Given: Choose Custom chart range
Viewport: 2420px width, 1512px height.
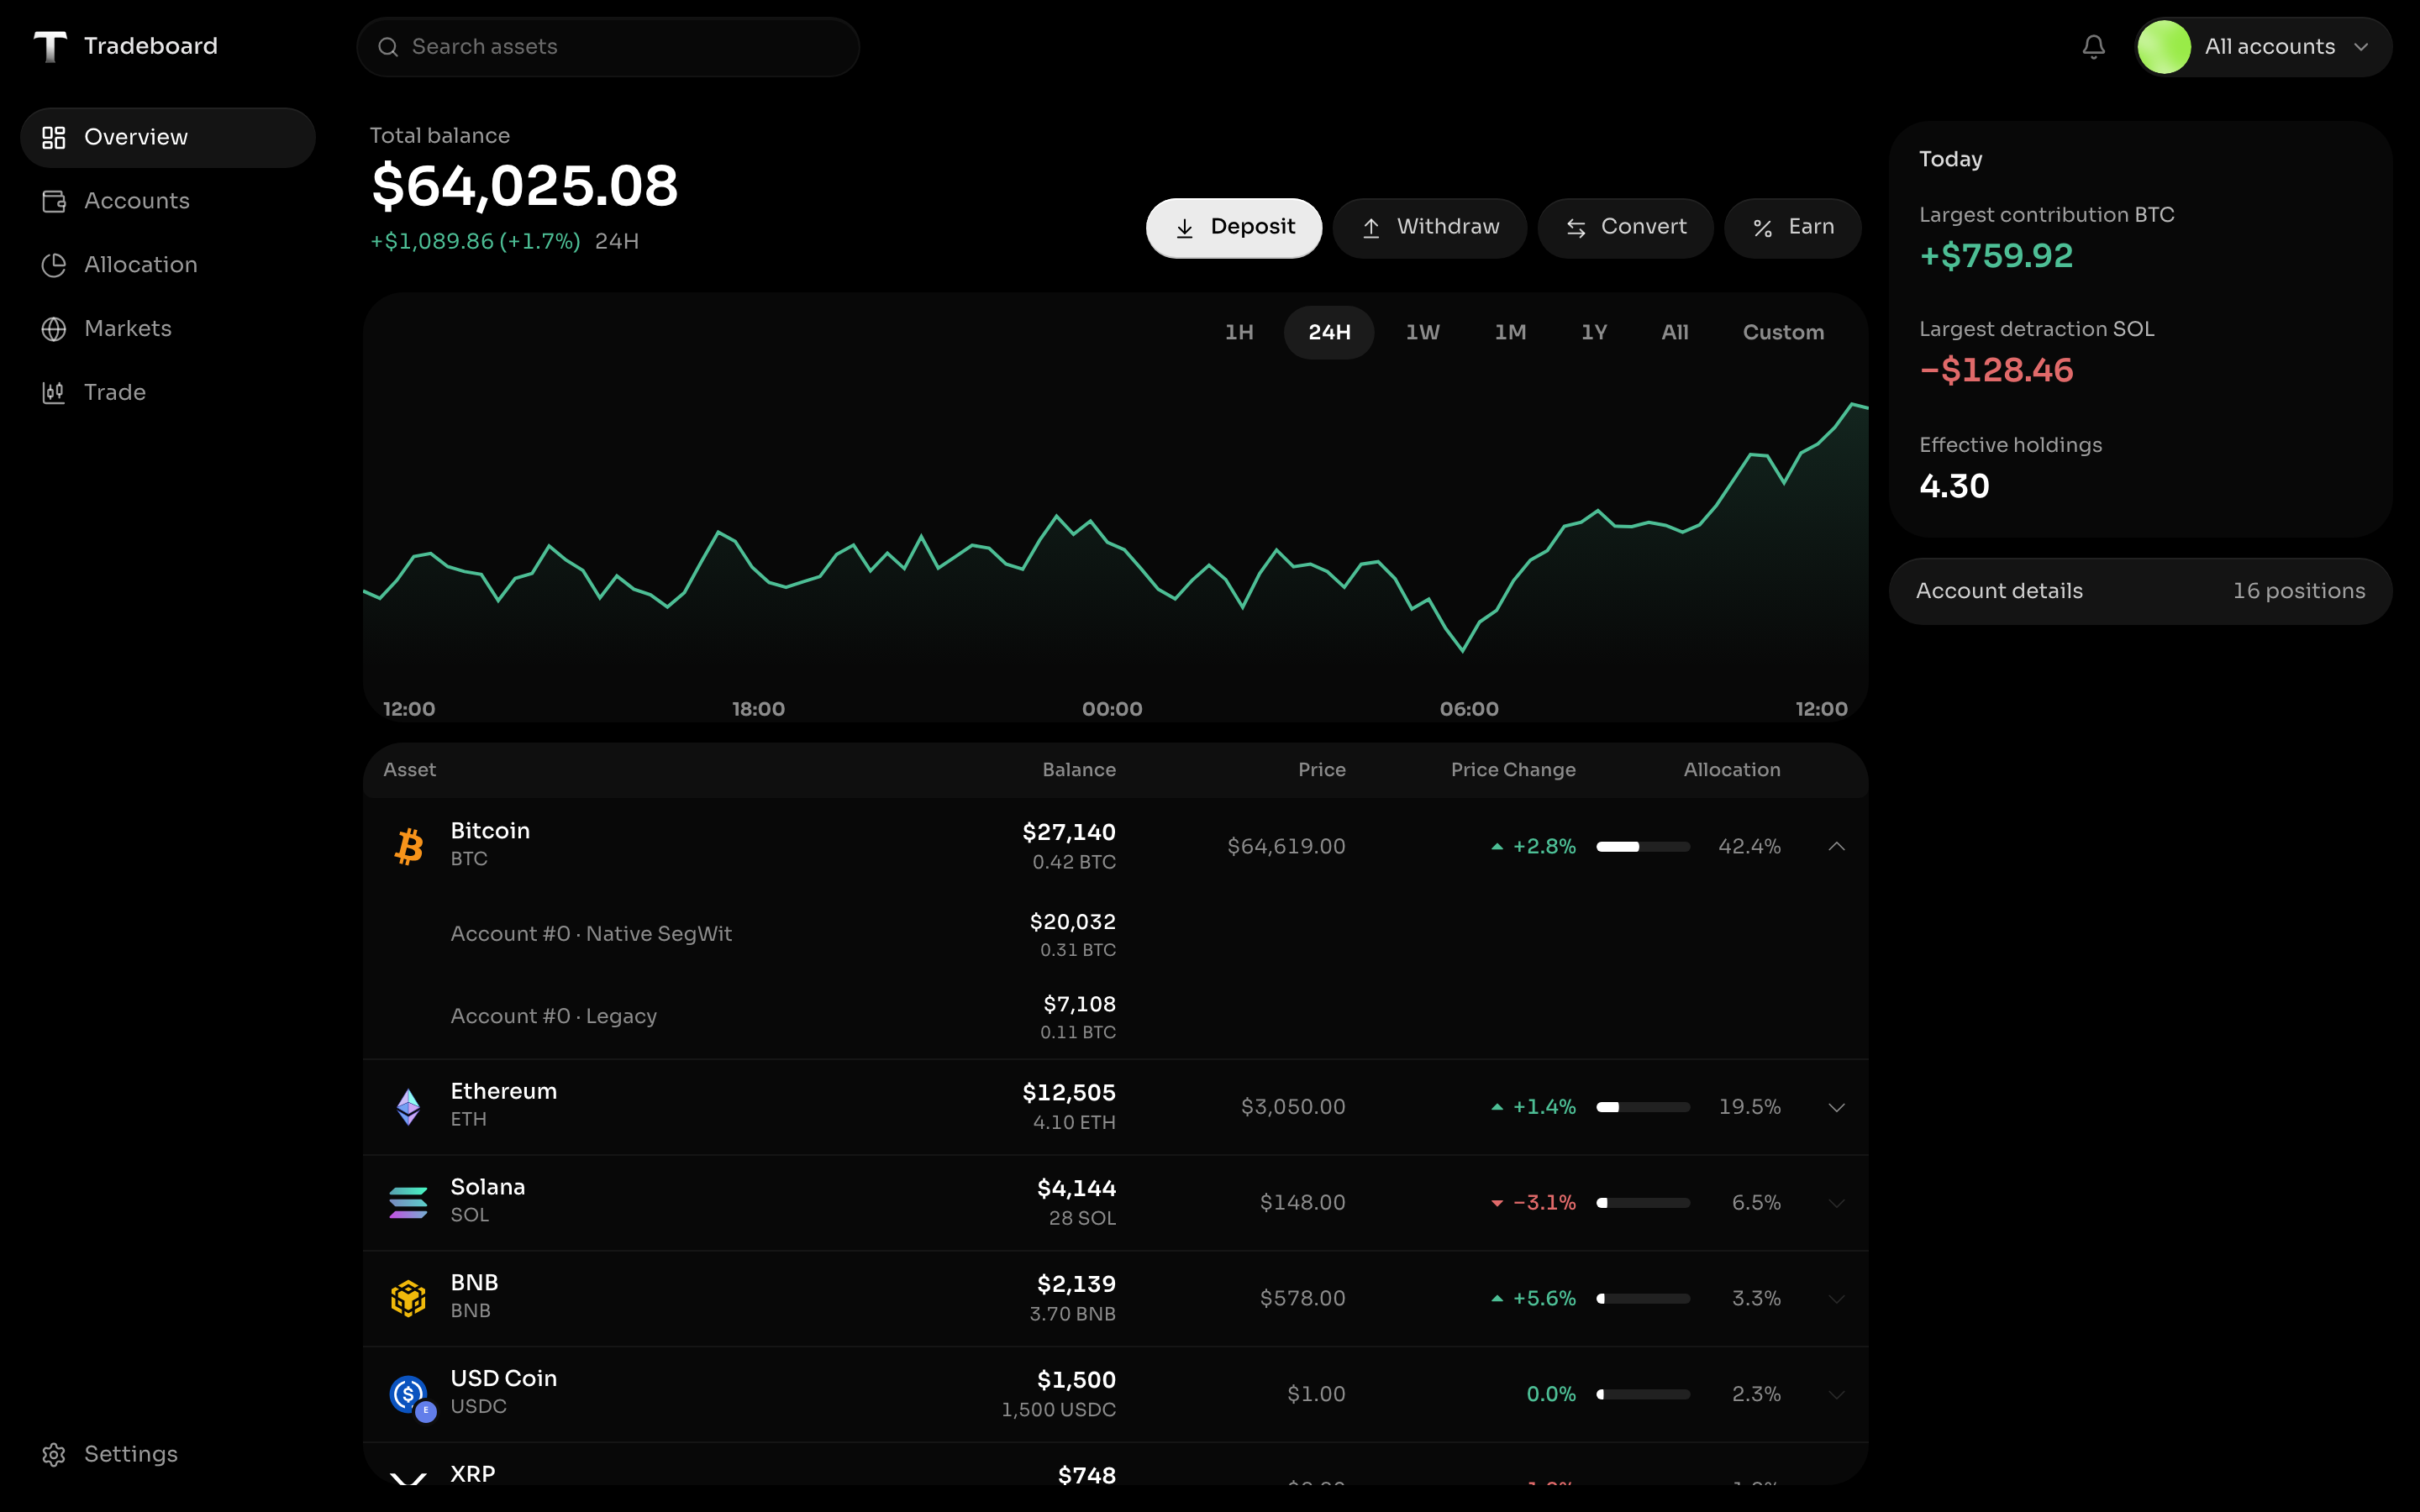Looking at the screenshot, I should (1783, 332).
